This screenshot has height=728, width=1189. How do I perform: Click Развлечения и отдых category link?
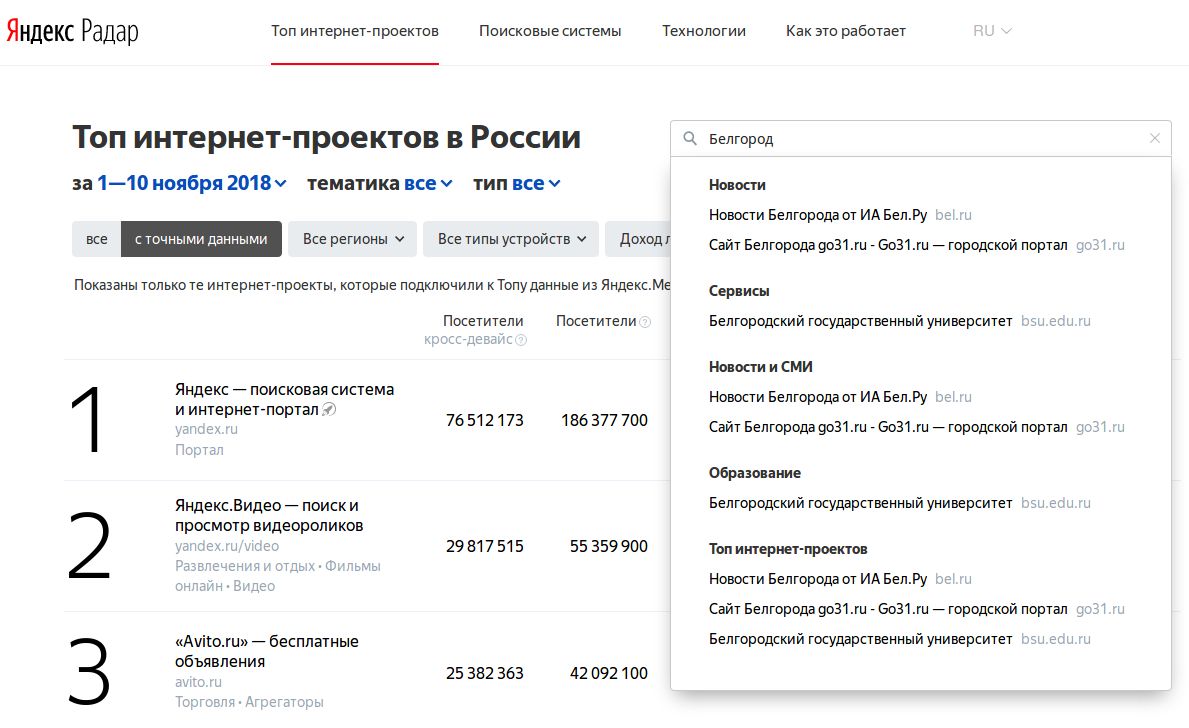[x=245, y=566]
